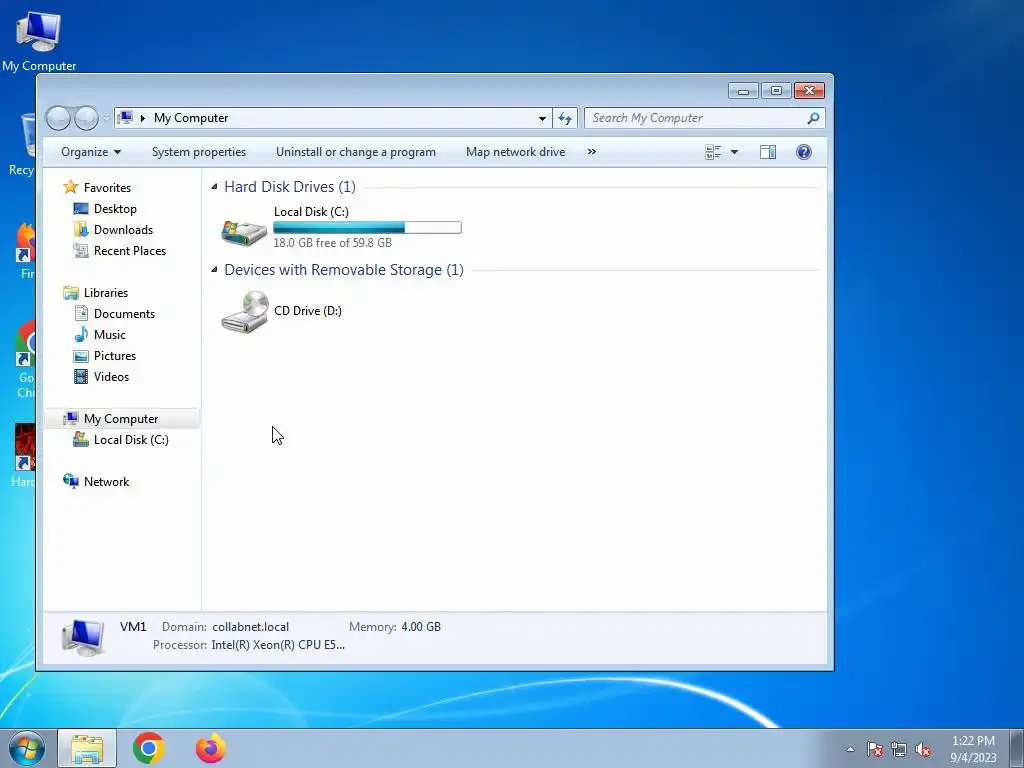Click the '4.00 GB' memory value

point(421,627)
